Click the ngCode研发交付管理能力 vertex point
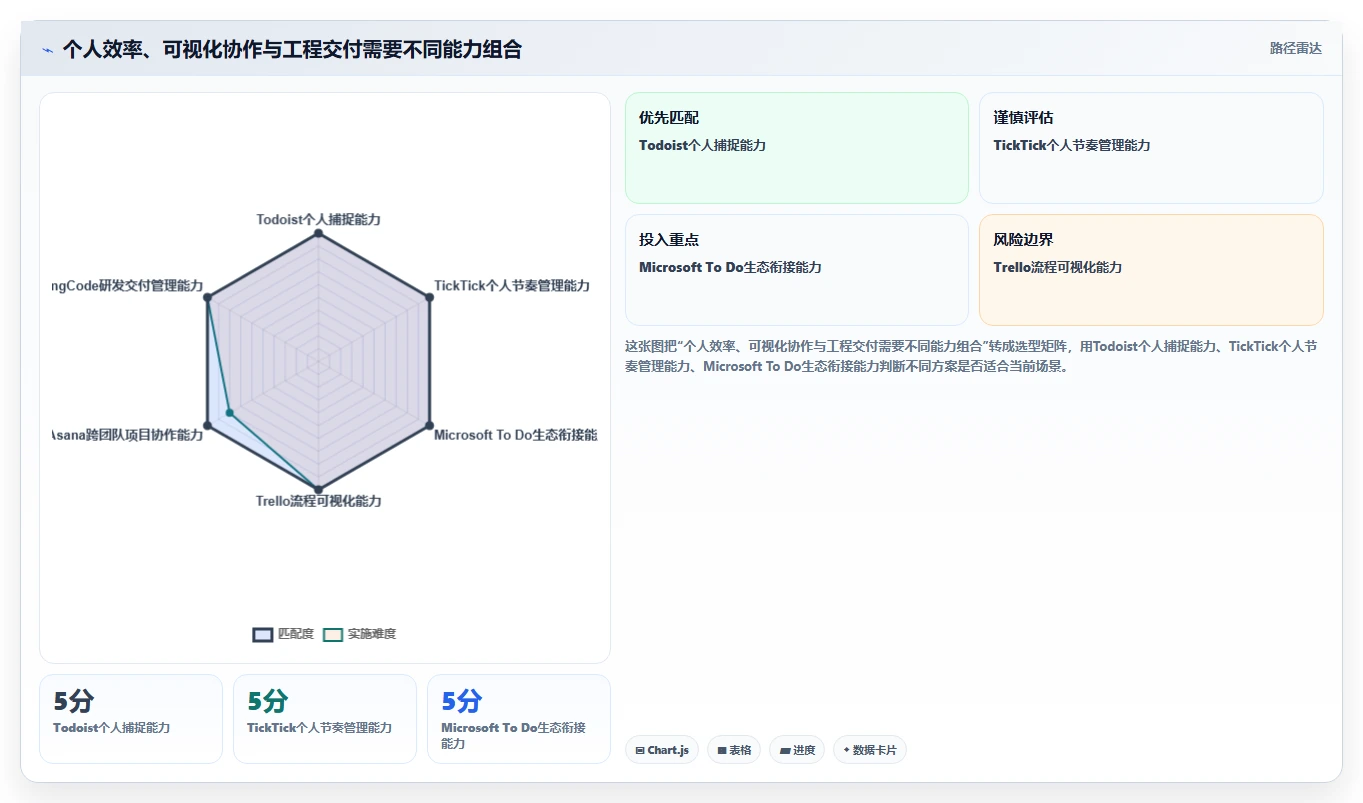The height and width of the screenshot is (803, 1363). (207, 297)
